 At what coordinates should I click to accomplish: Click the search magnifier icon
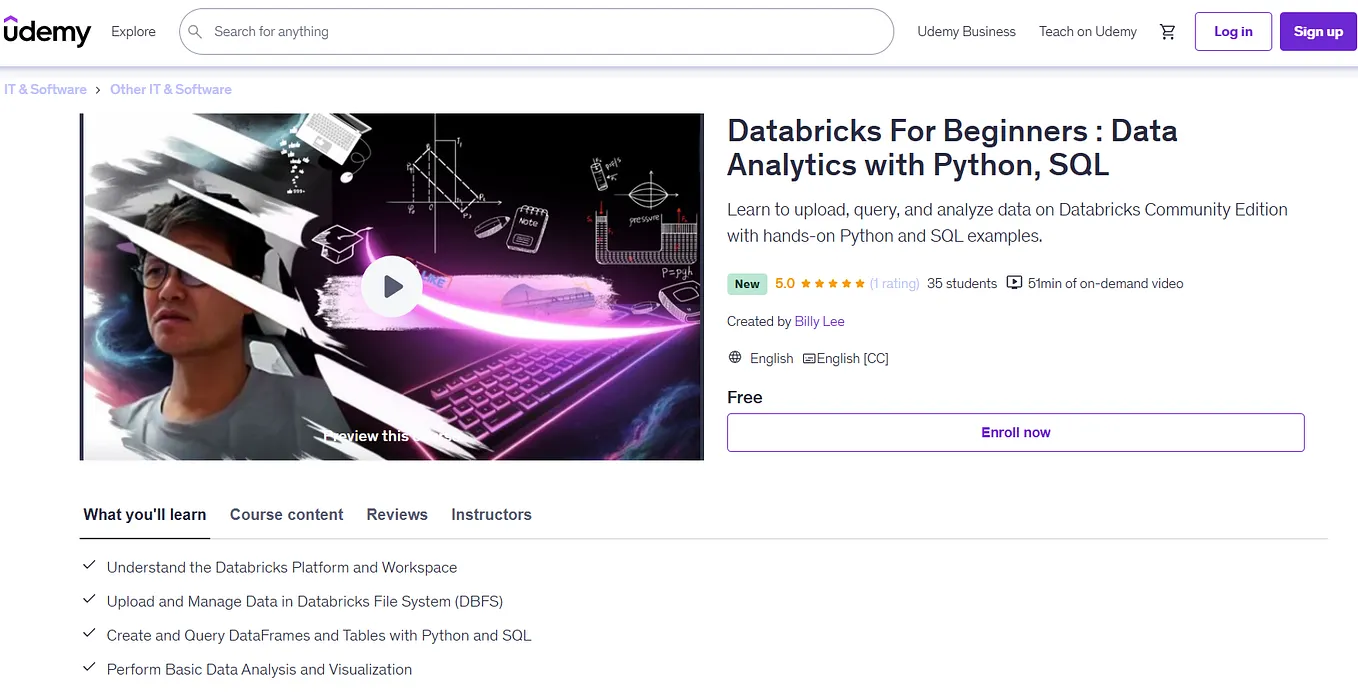(x=195, y=31)
